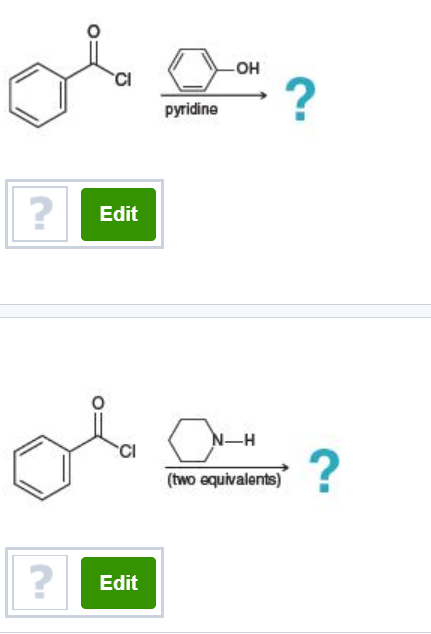Click the blue question mark after two equivalents arrow
Image resolution: width=431 pixels, height=634 pixels.
[x=324, y=471]
